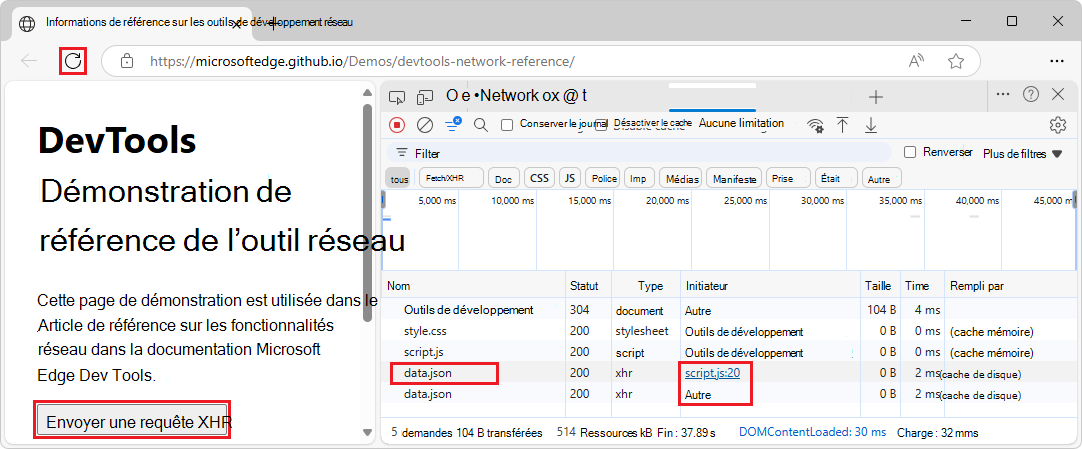Open network search magnifier
Screen dimensions: 1082x449
481,125
